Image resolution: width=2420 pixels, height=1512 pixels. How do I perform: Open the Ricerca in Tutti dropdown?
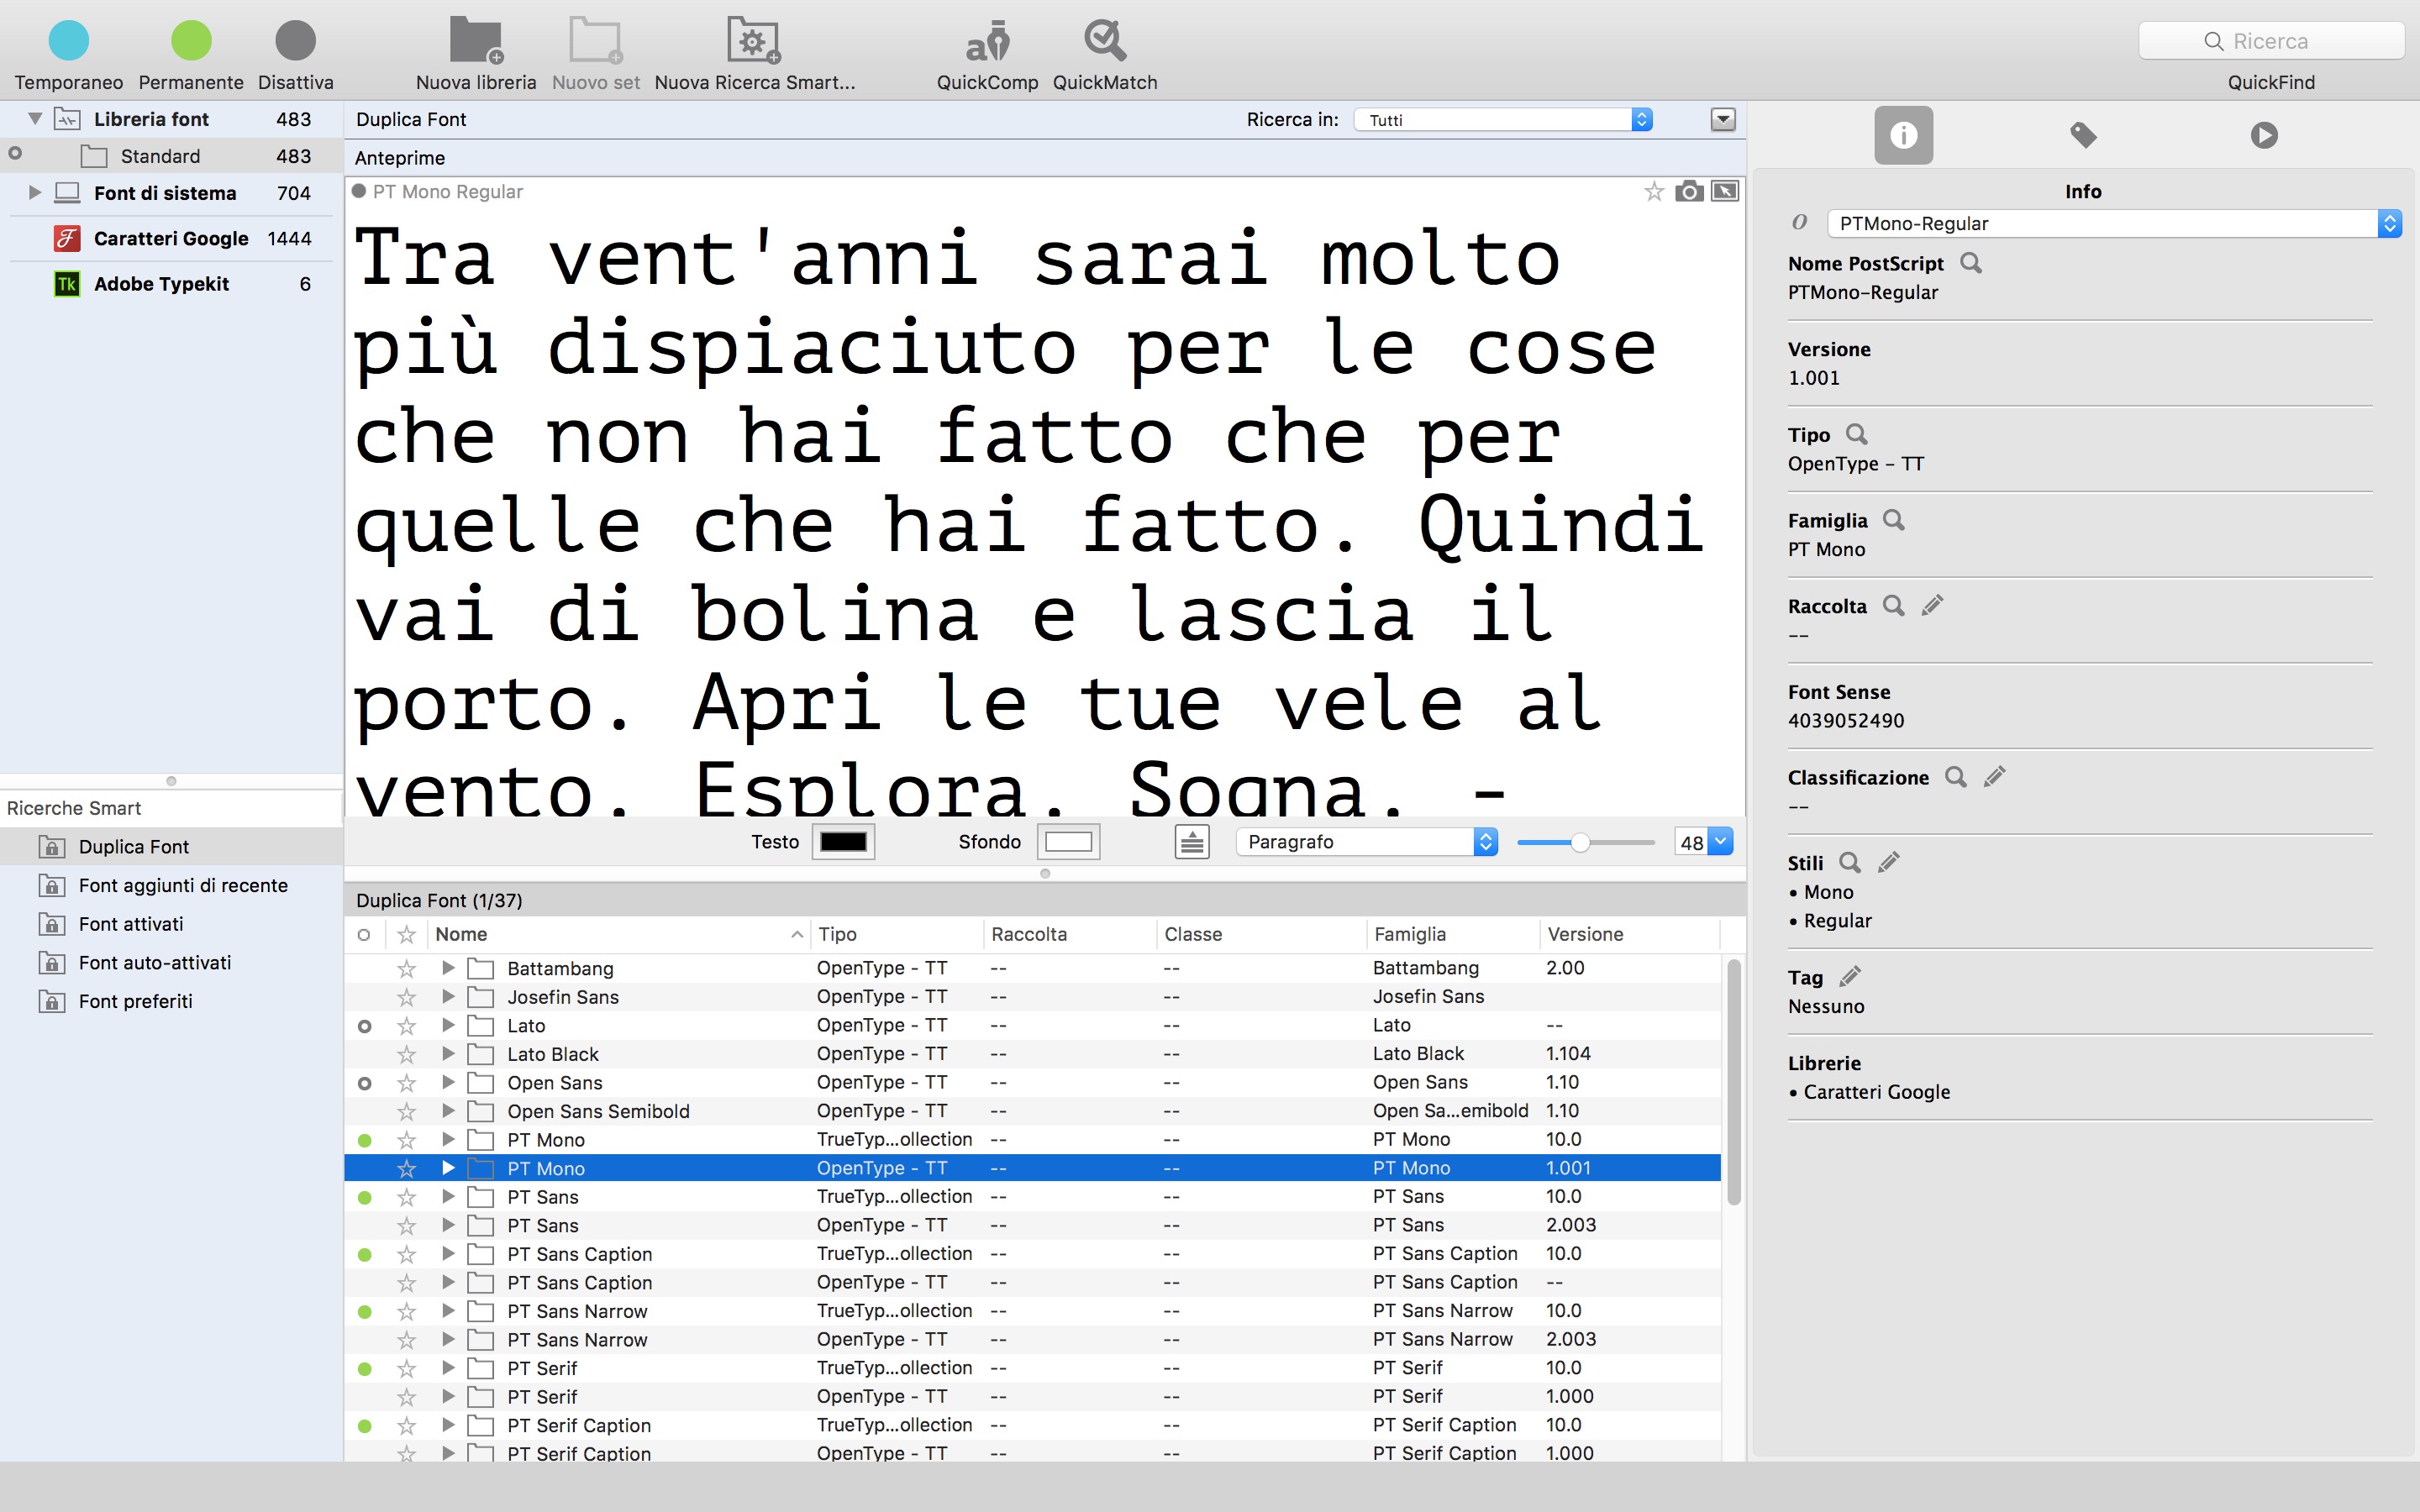(1503, 120)
